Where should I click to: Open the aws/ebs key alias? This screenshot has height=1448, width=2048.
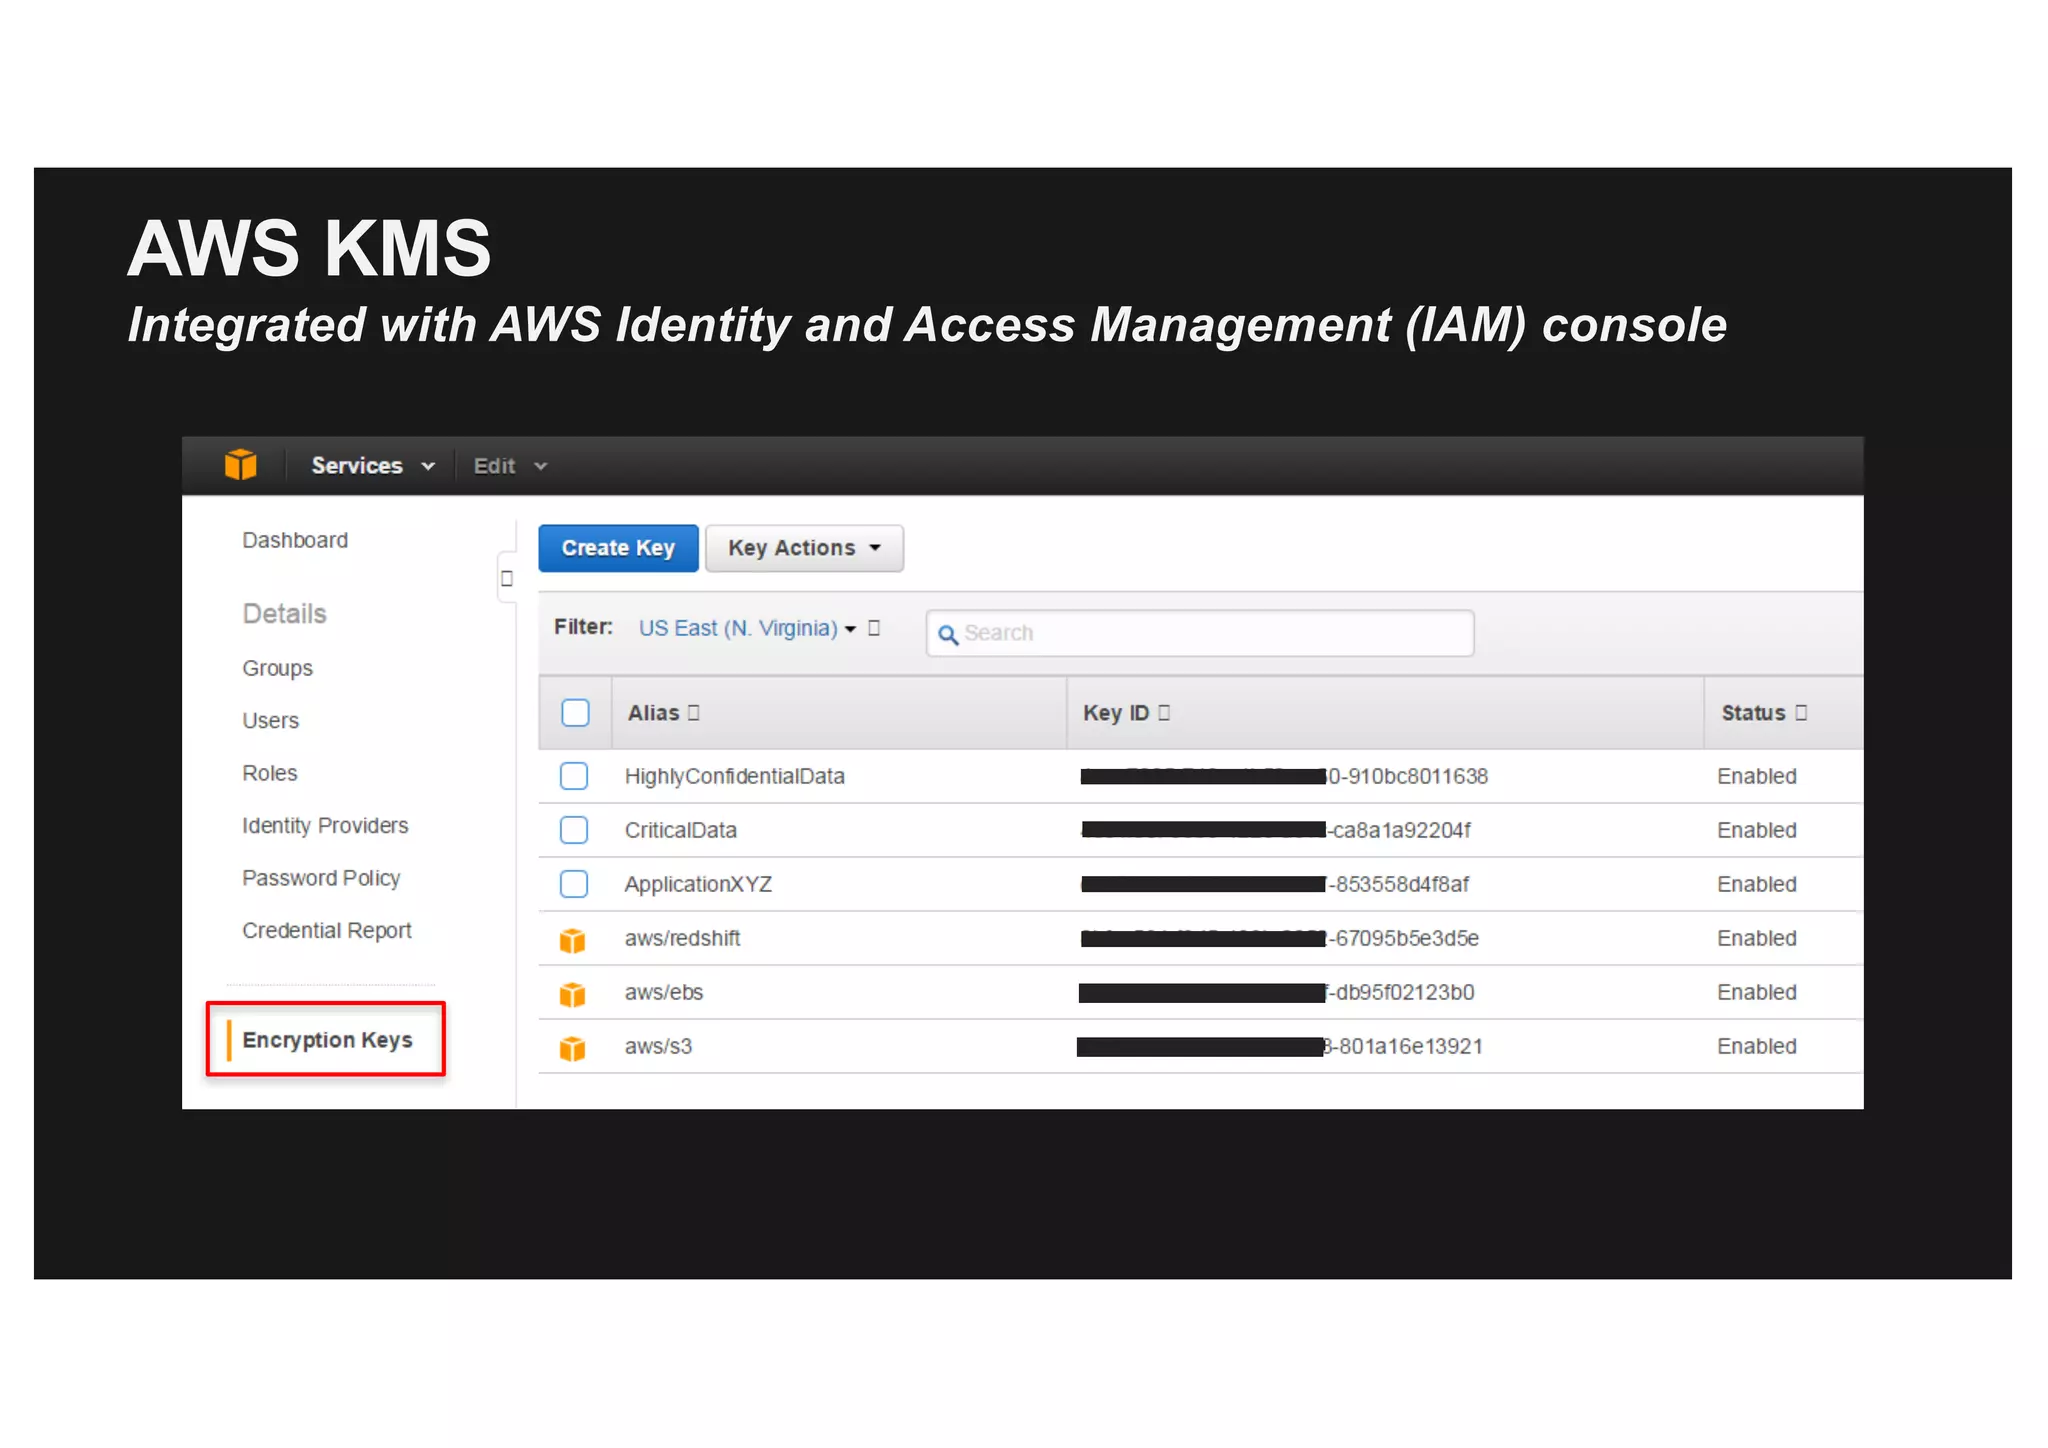663,992
